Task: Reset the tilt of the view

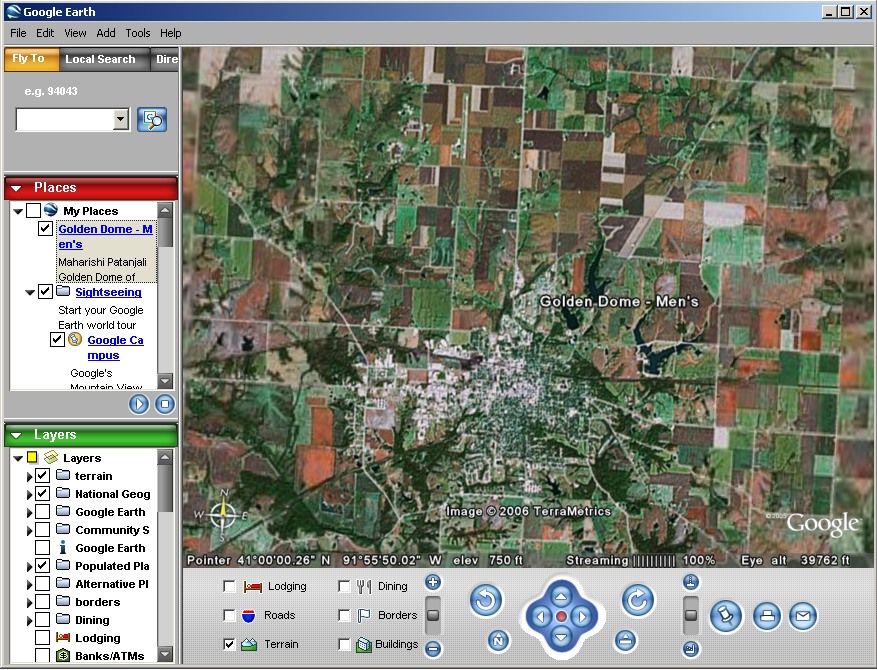Action: tap(625, 640)
